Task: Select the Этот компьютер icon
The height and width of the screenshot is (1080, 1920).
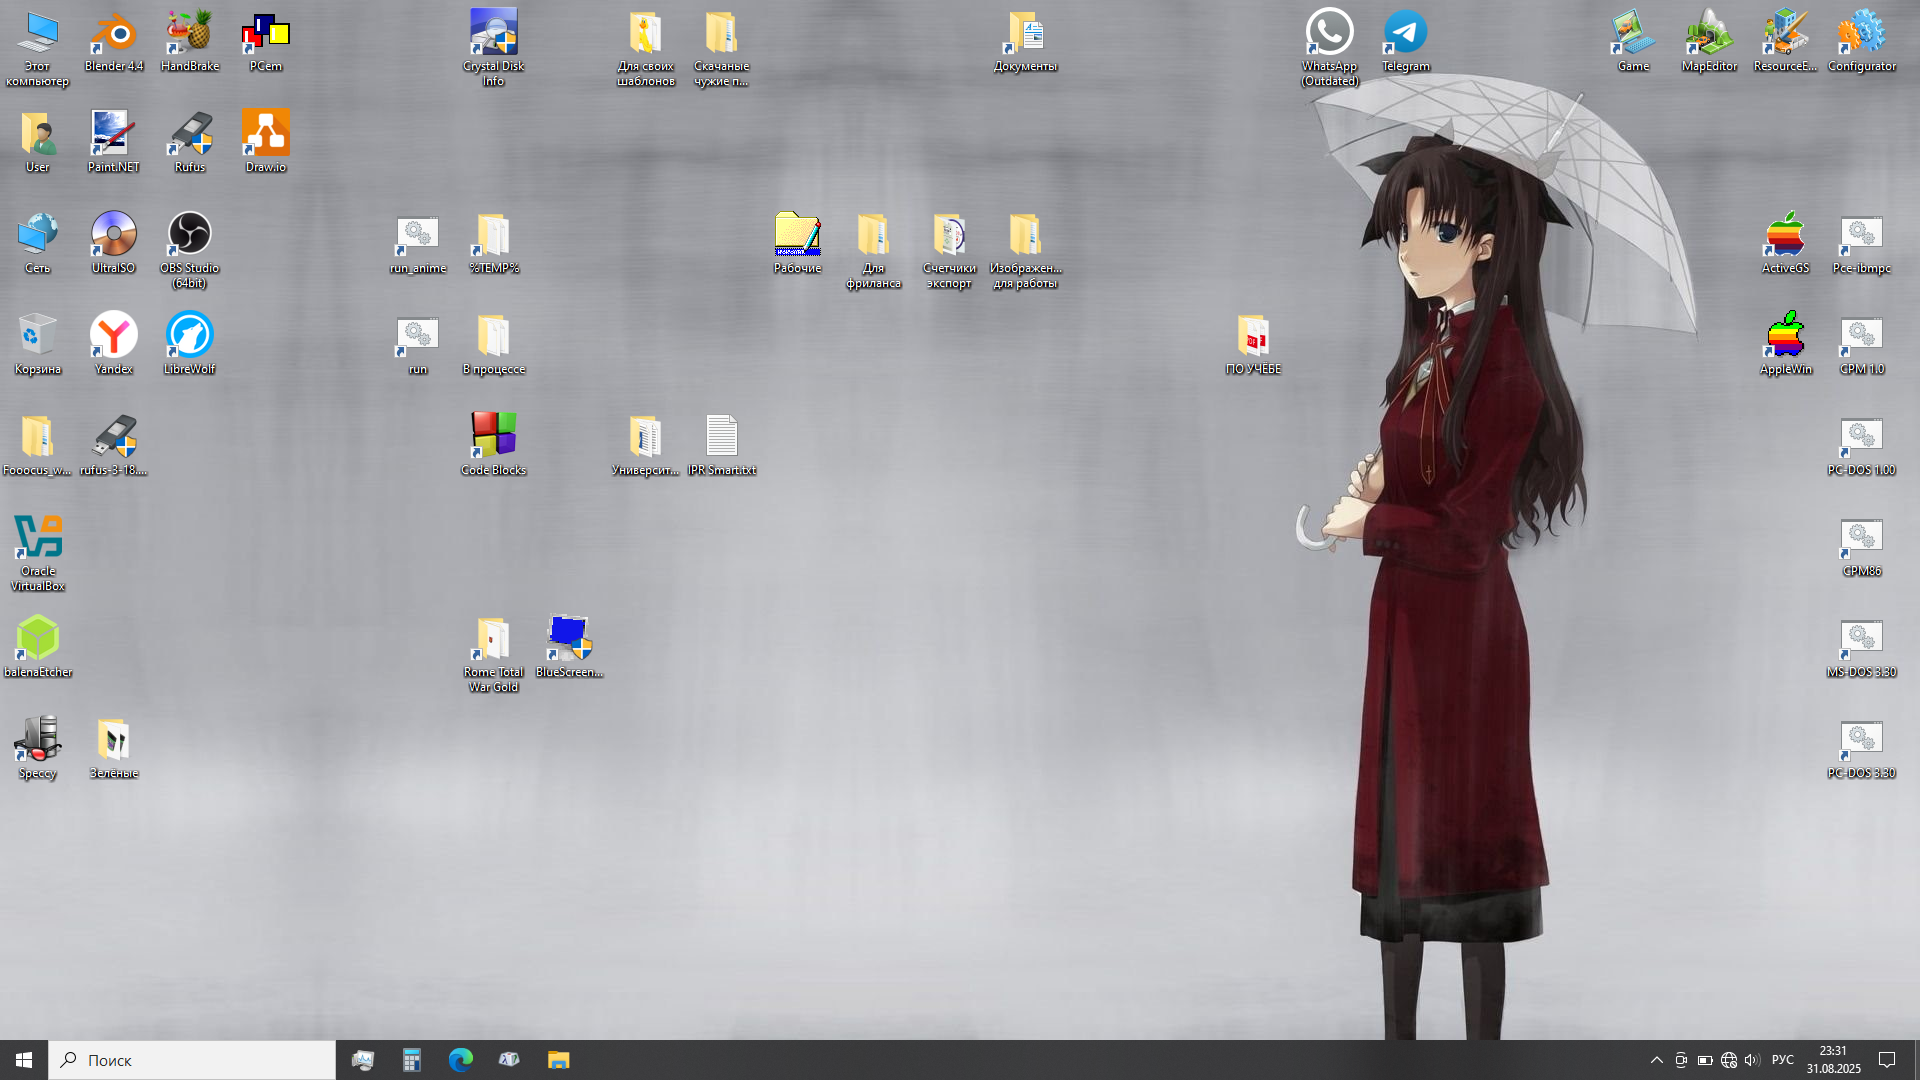Action: point(38,48)
